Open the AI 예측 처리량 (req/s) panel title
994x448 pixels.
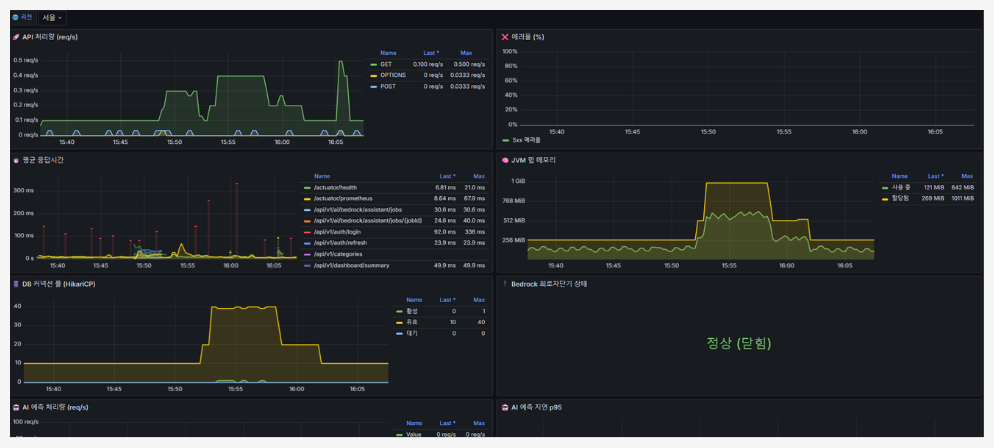(55, 407)
